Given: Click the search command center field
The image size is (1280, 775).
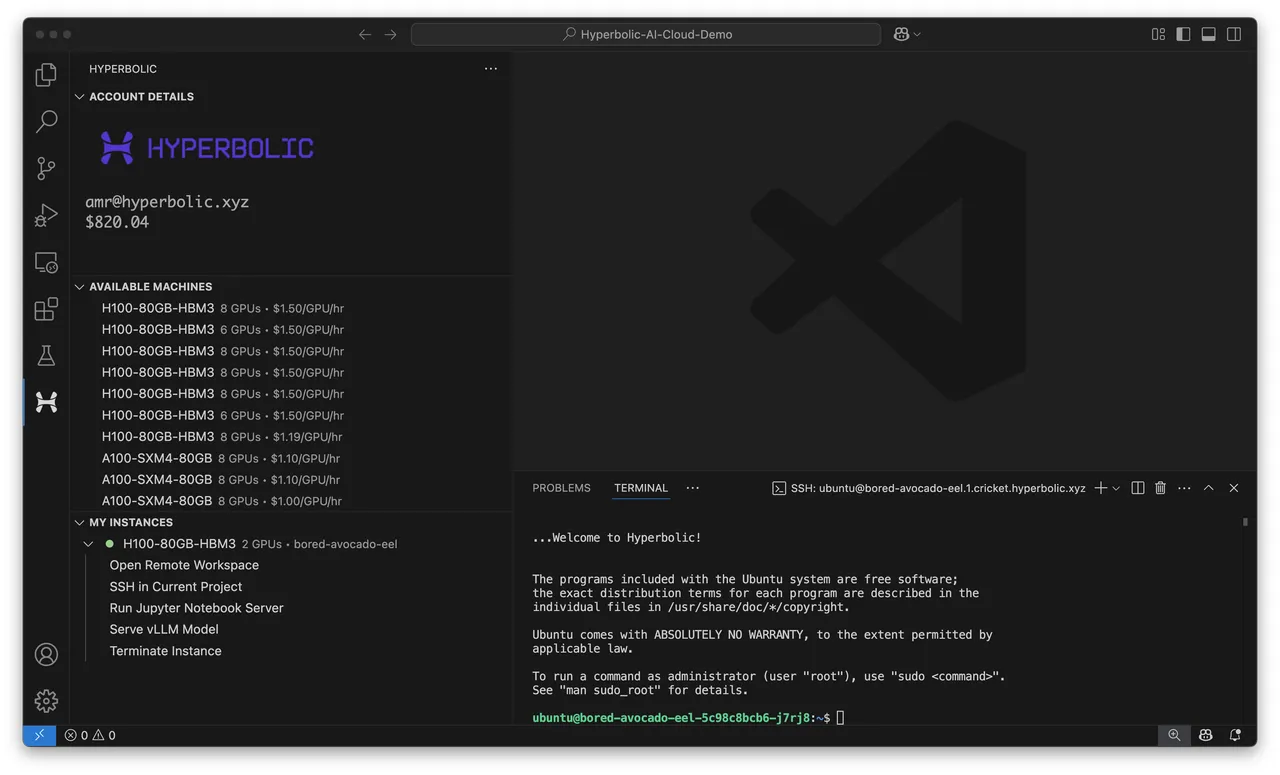Looking at the screenshot, I should point(646,34).
